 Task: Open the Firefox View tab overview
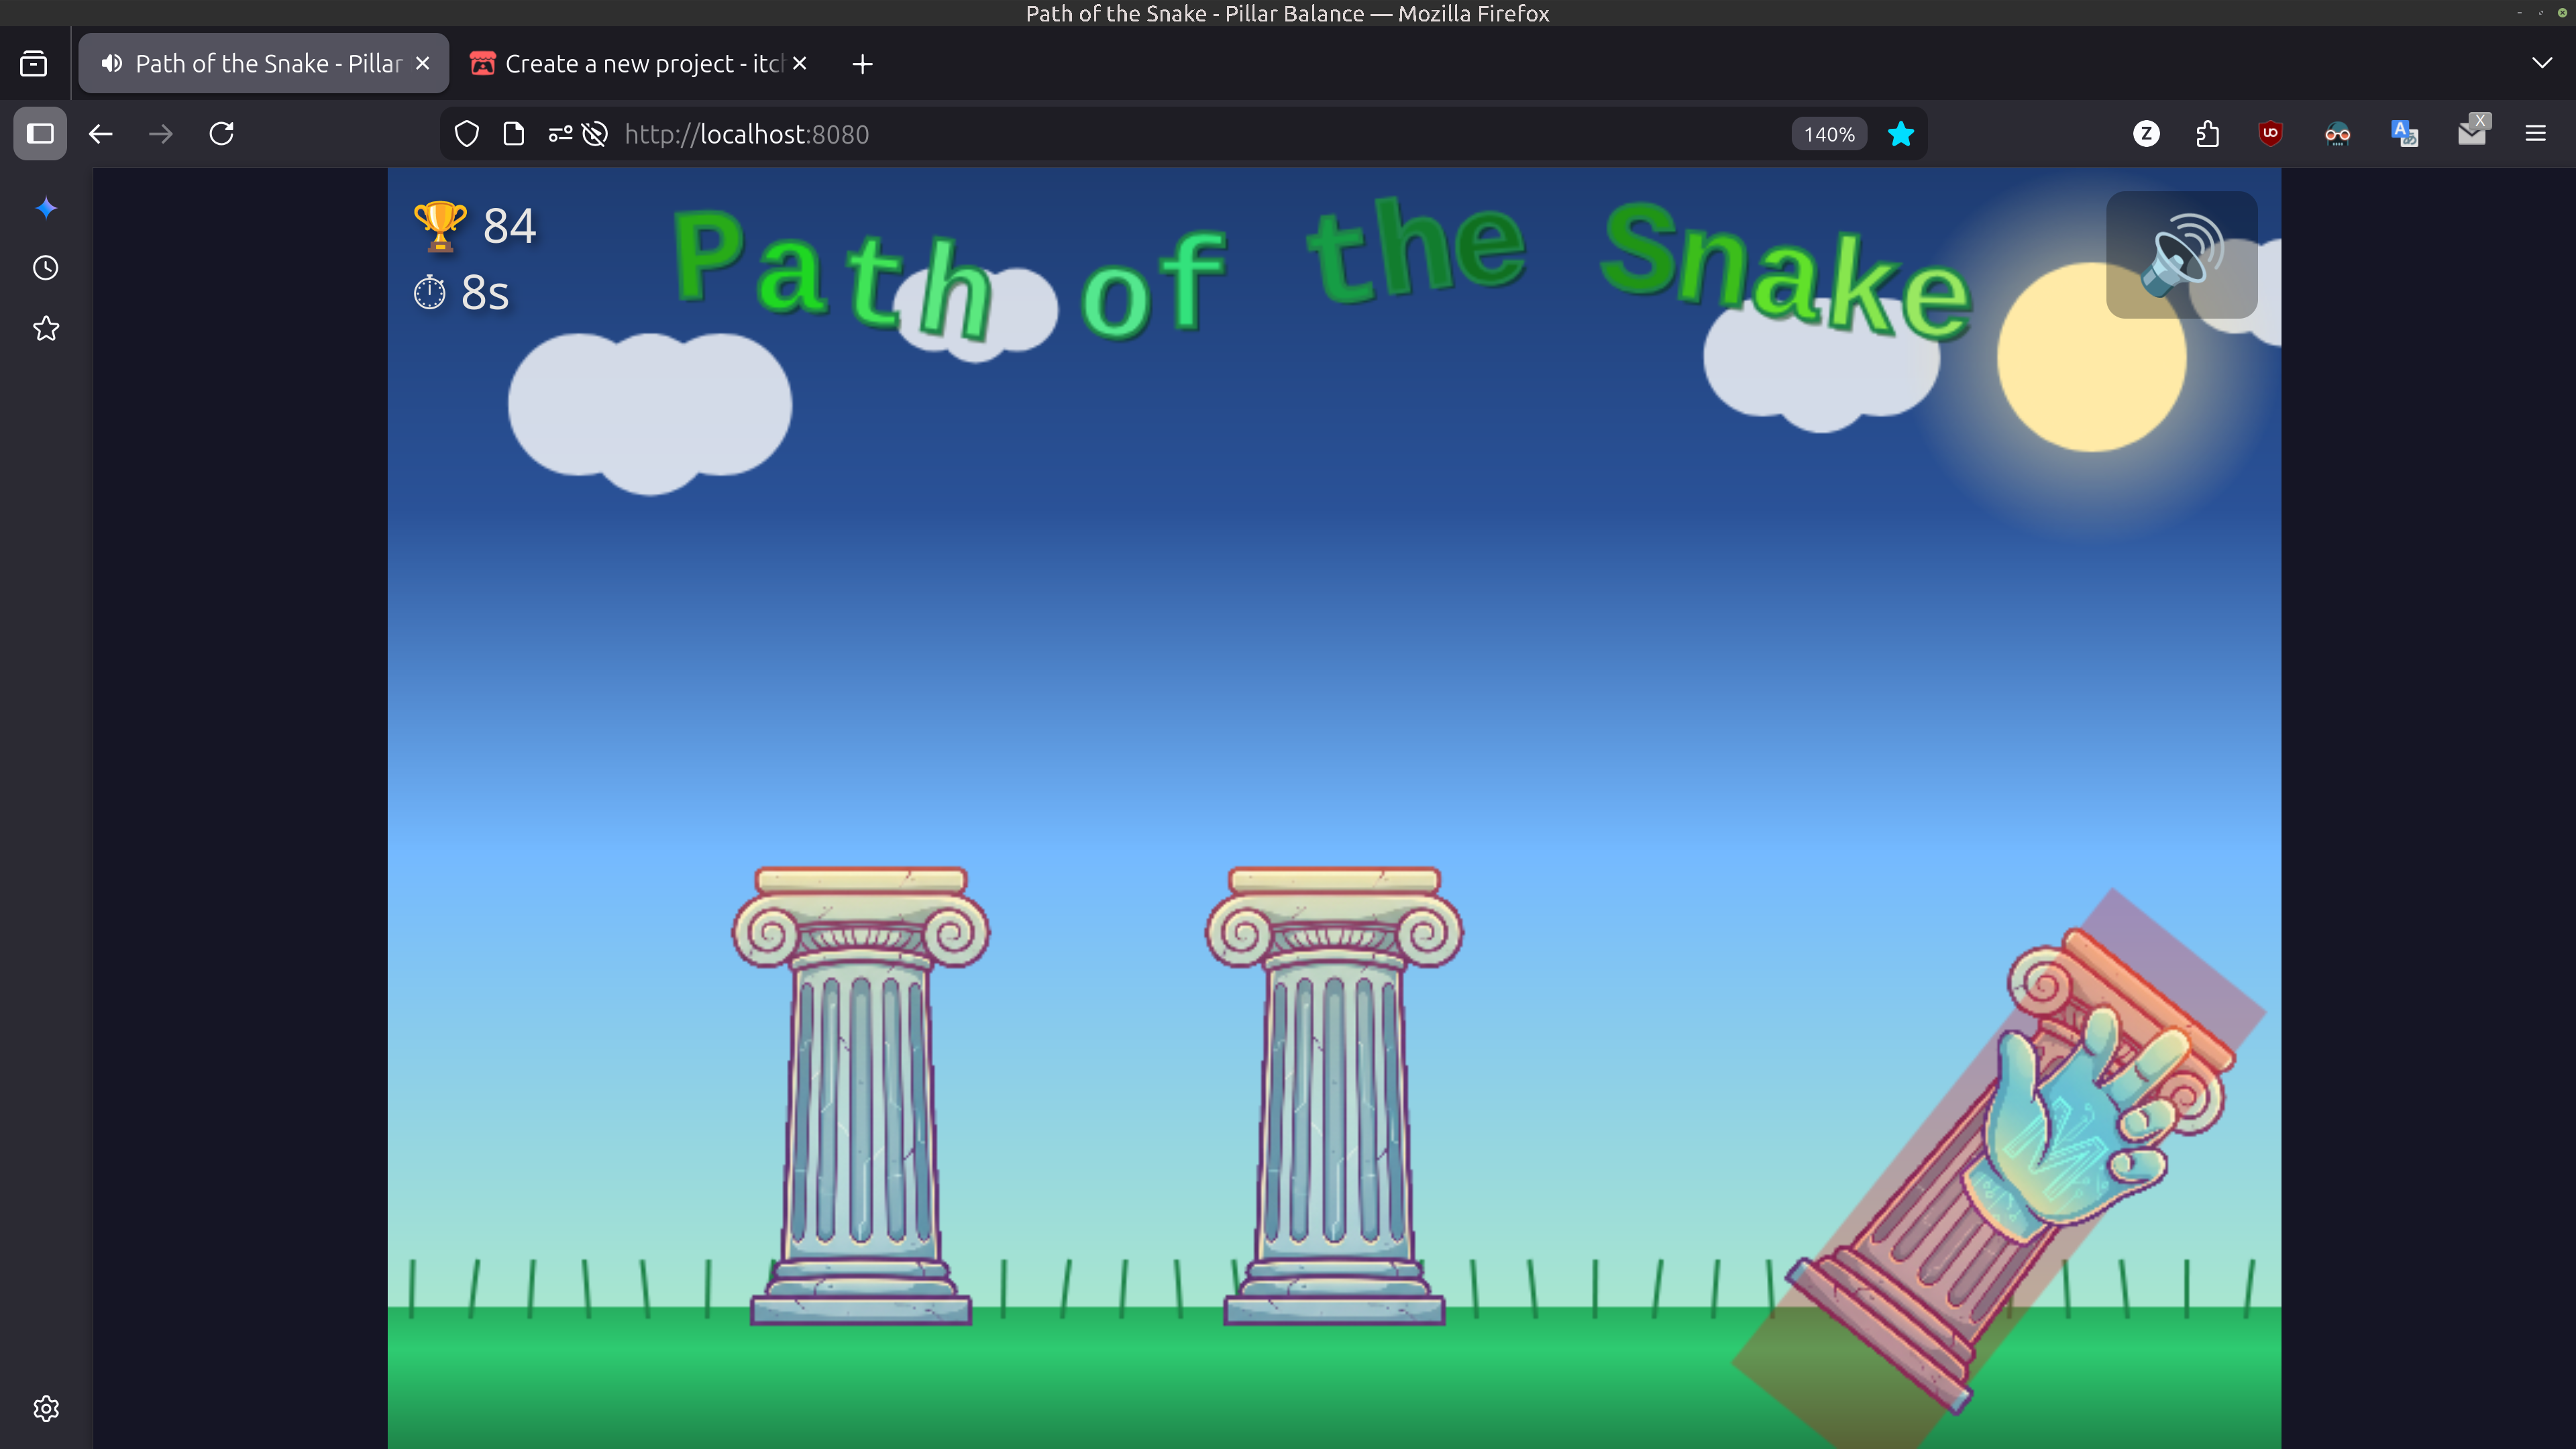33,63
